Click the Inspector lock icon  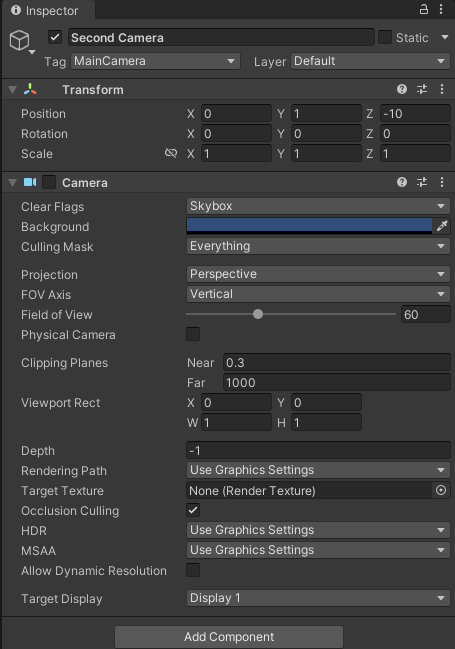click(x=424, y=10)
